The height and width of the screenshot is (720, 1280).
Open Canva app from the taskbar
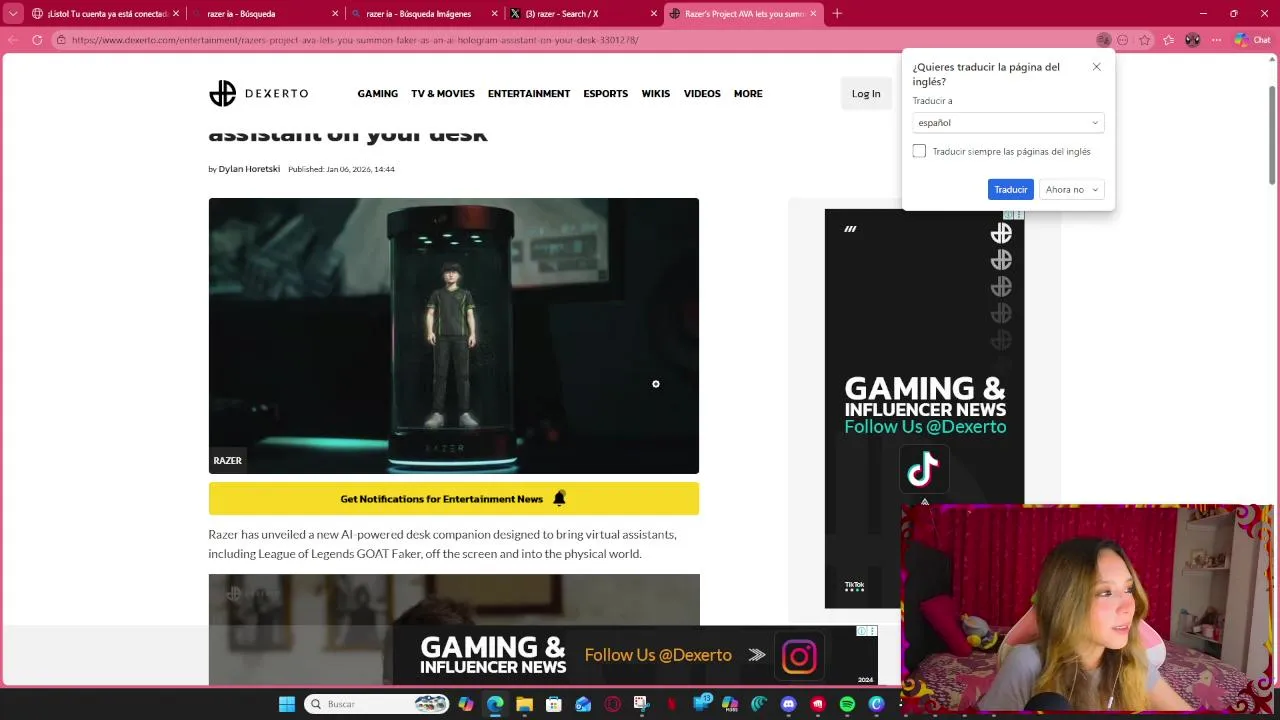877,704
